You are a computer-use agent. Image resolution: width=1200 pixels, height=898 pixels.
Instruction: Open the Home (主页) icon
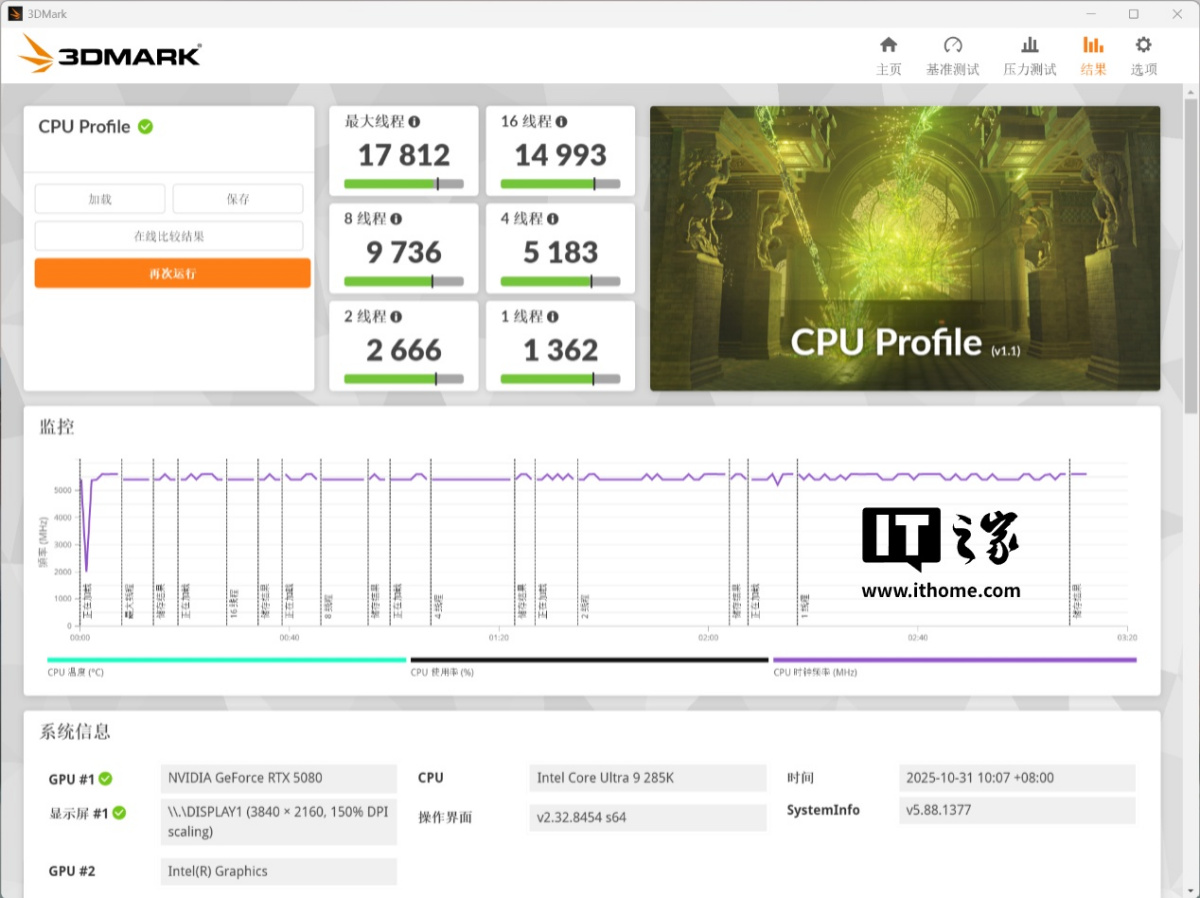pos(888,45)
